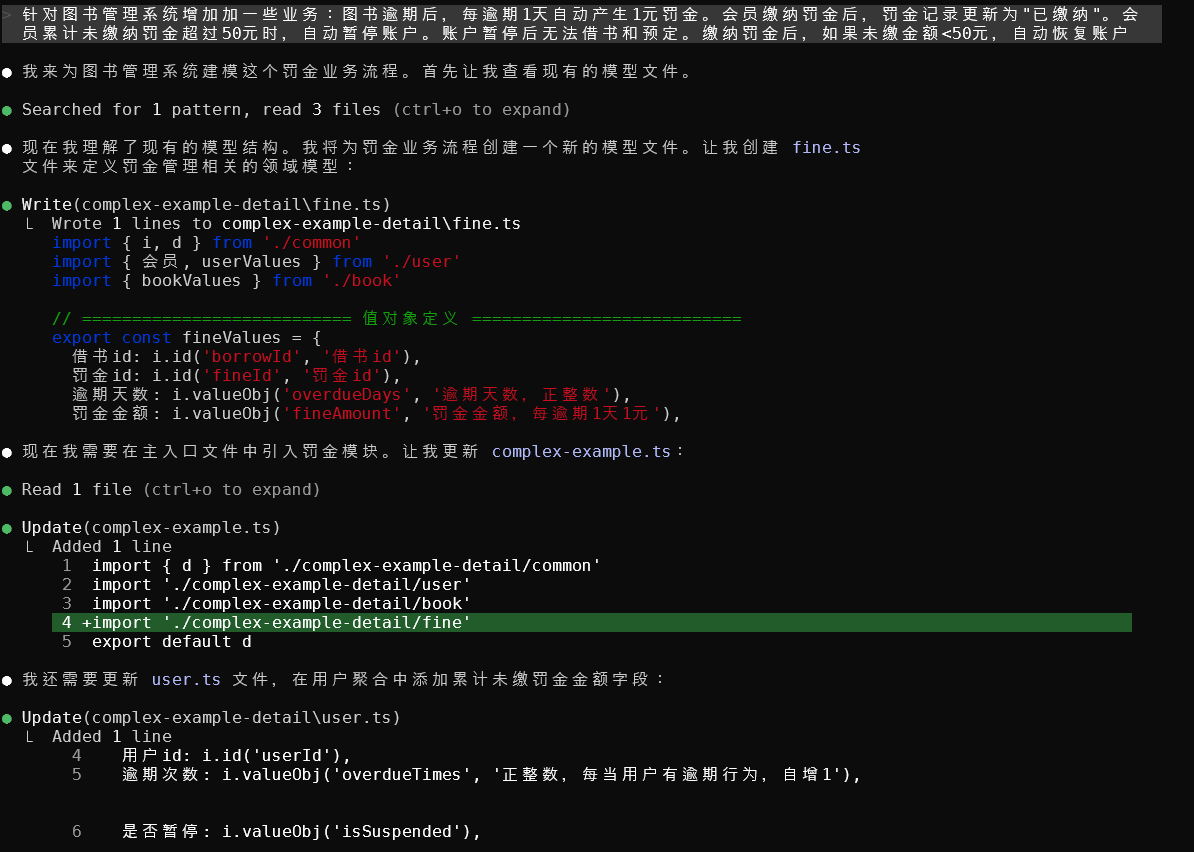Click the green bullet beside 'Read 1 file'
The height and width of the screenshot is (852, 1194).
[8, 490]
